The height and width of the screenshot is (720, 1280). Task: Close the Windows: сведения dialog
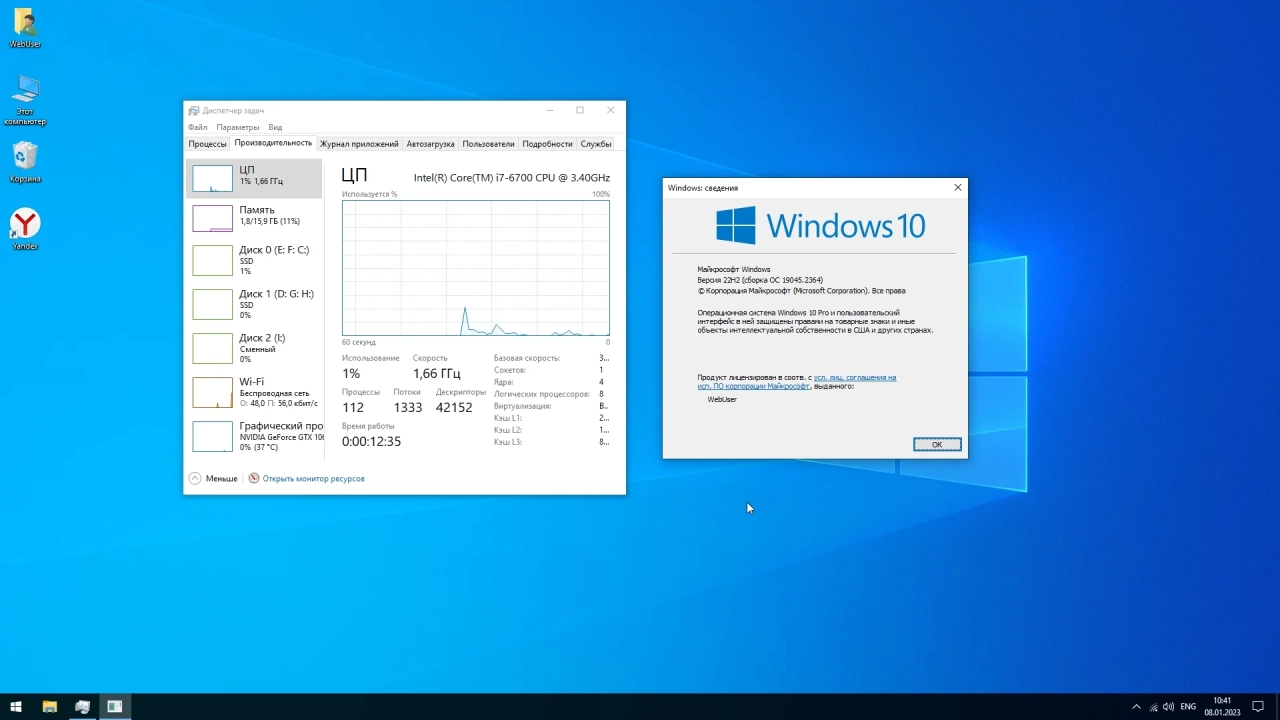(x=958, y=187)
